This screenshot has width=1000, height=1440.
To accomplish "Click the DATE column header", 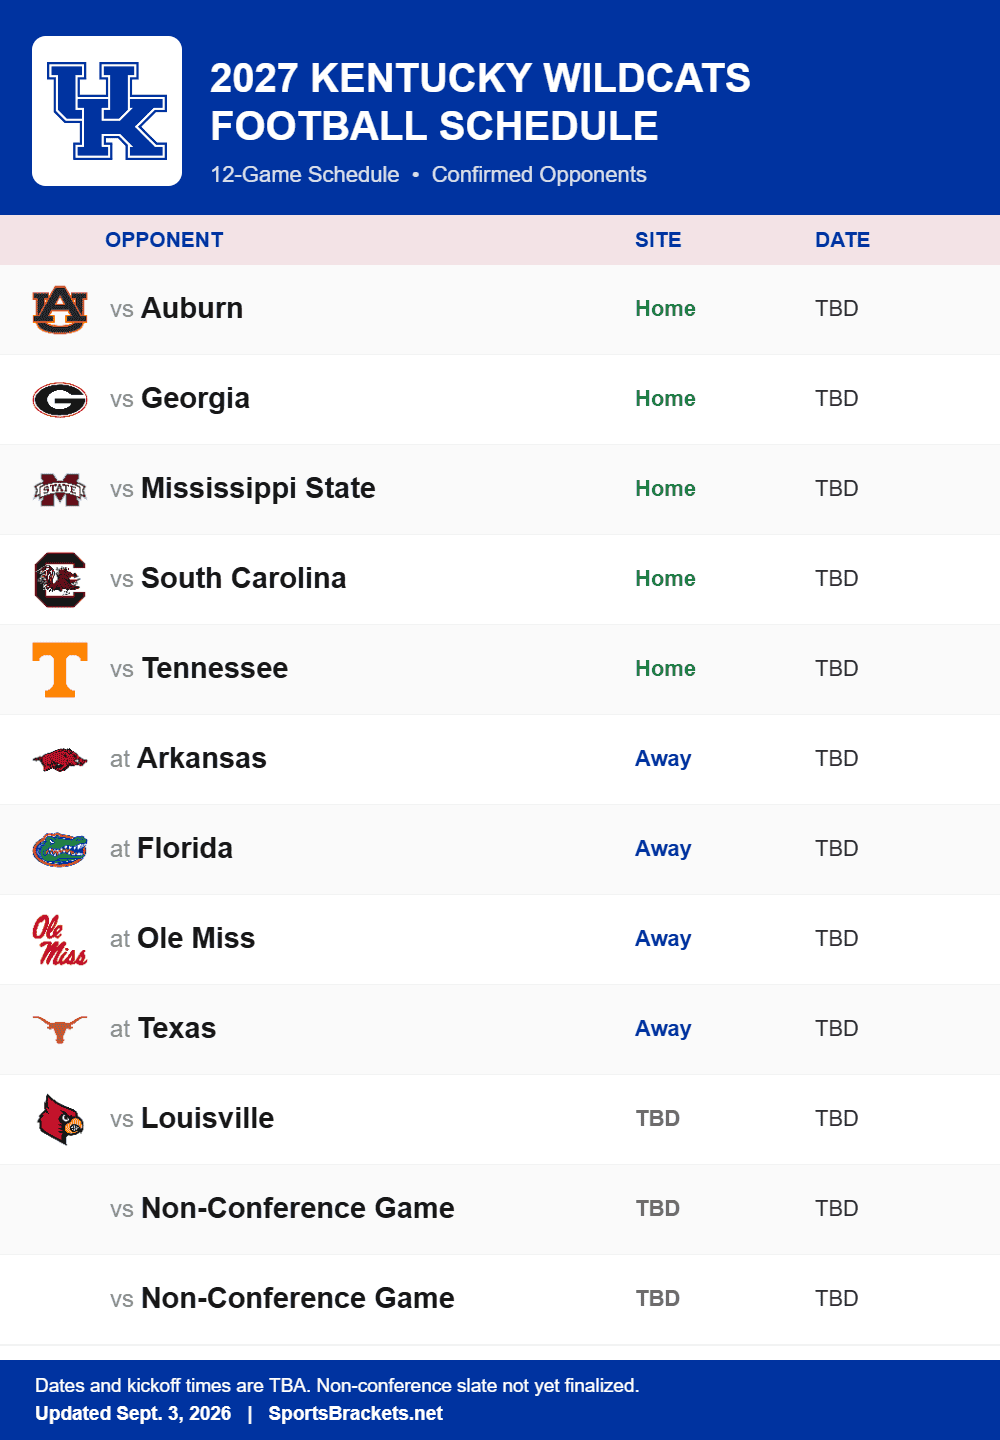I will point(842,240).
